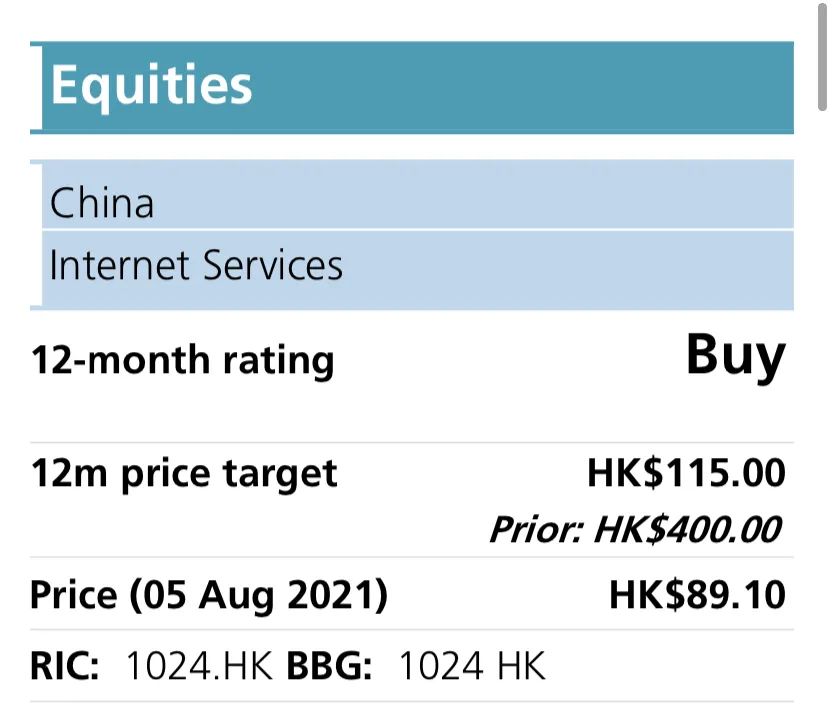Click the 1024 HK Bloomberg ticker

pyautogui.click(x=472, y=666)
